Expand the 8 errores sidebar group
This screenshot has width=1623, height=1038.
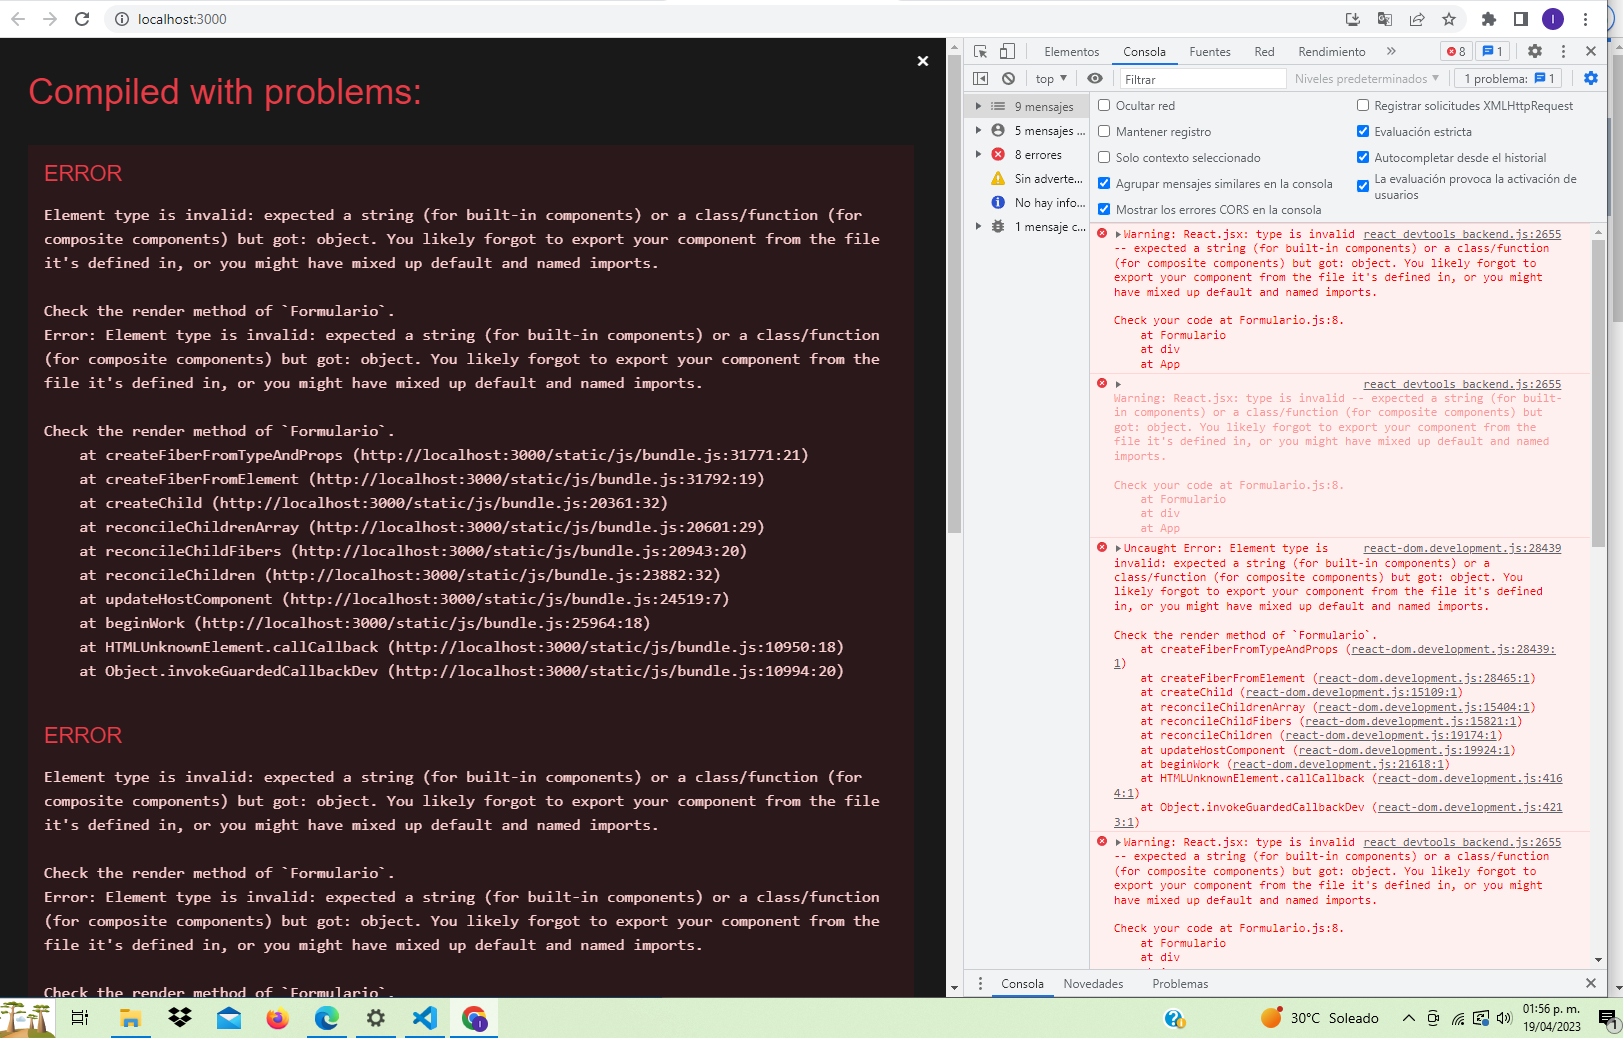pyautogui.click(x=978, y=154)
